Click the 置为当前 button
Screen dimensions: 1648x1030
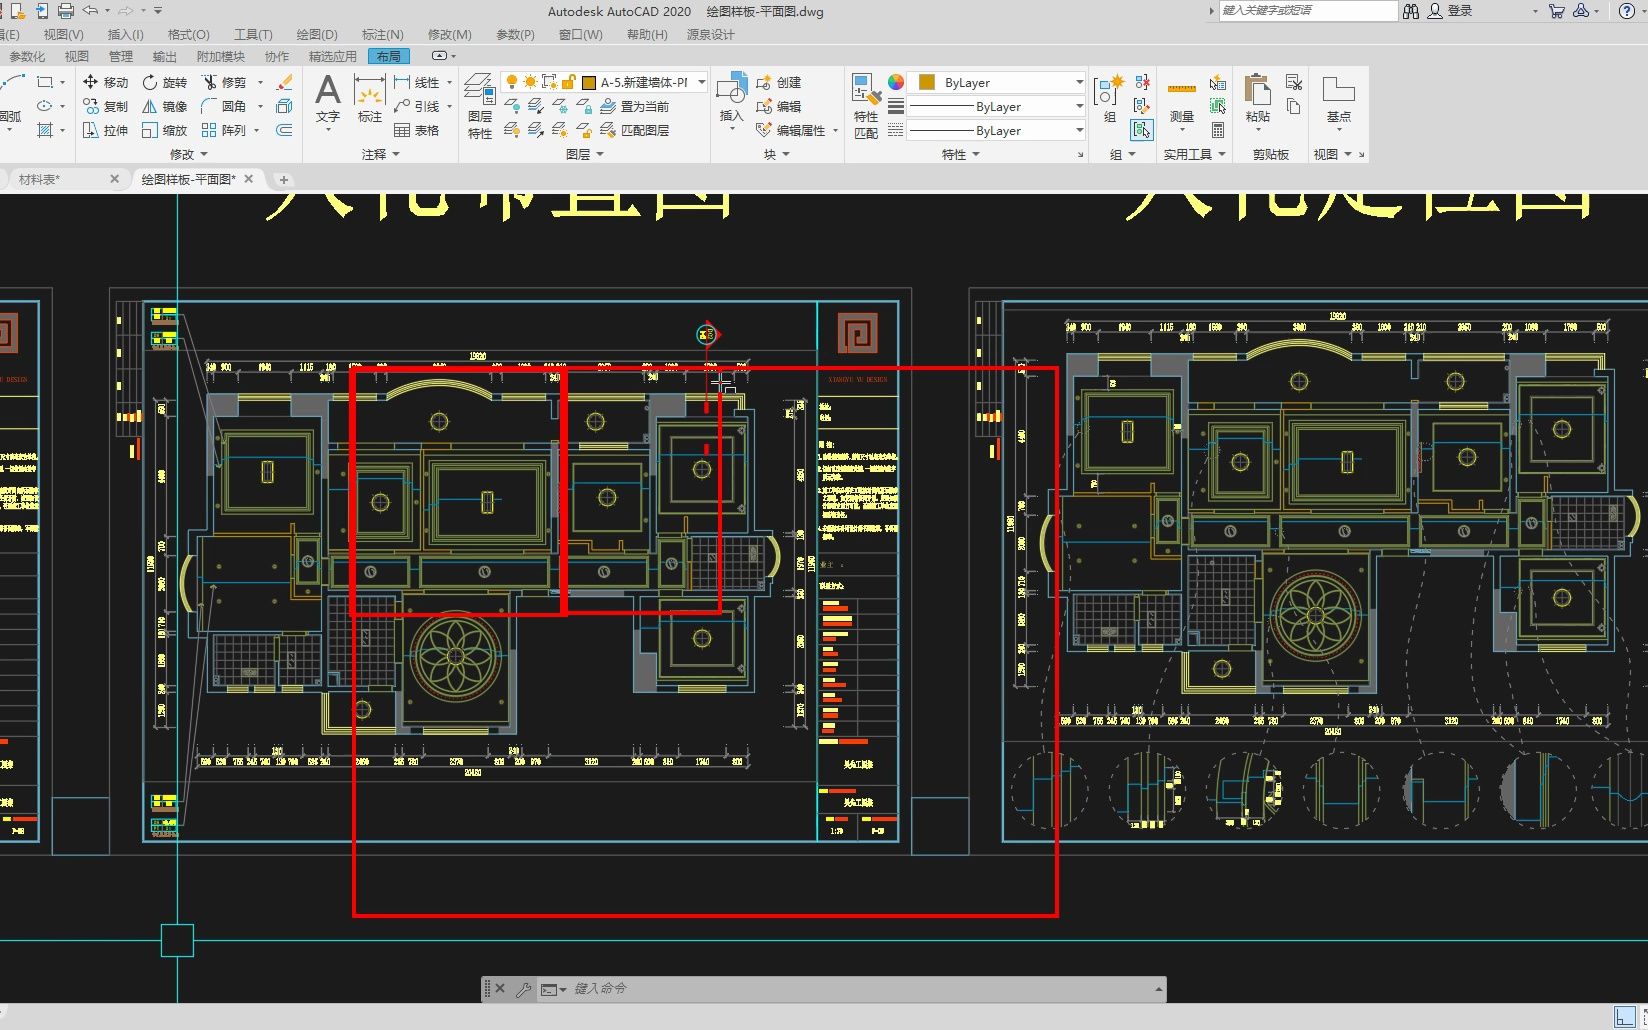(634, 106)
